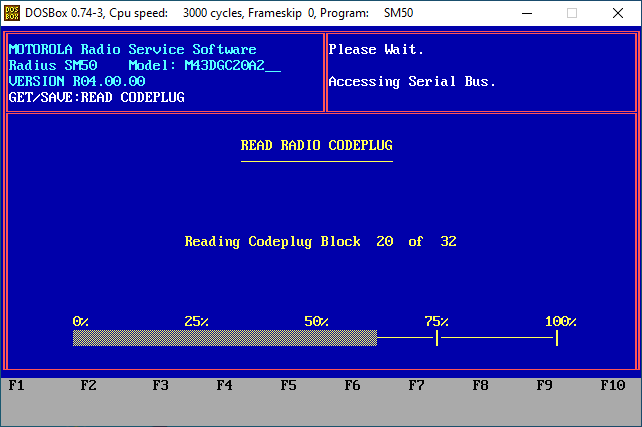The width and height of the screenshot is (642, 427).
Task: Click the F8 function key label
Action: point(480,385)
